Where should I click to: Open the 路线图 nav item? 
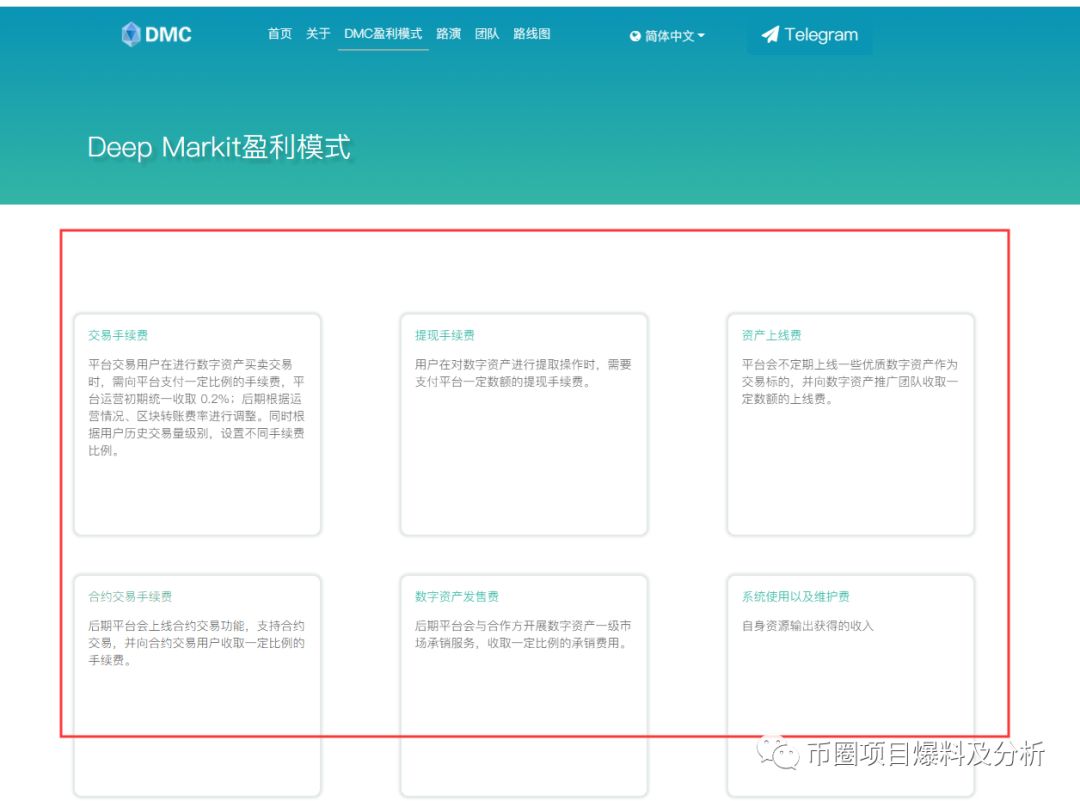point(532,34)
